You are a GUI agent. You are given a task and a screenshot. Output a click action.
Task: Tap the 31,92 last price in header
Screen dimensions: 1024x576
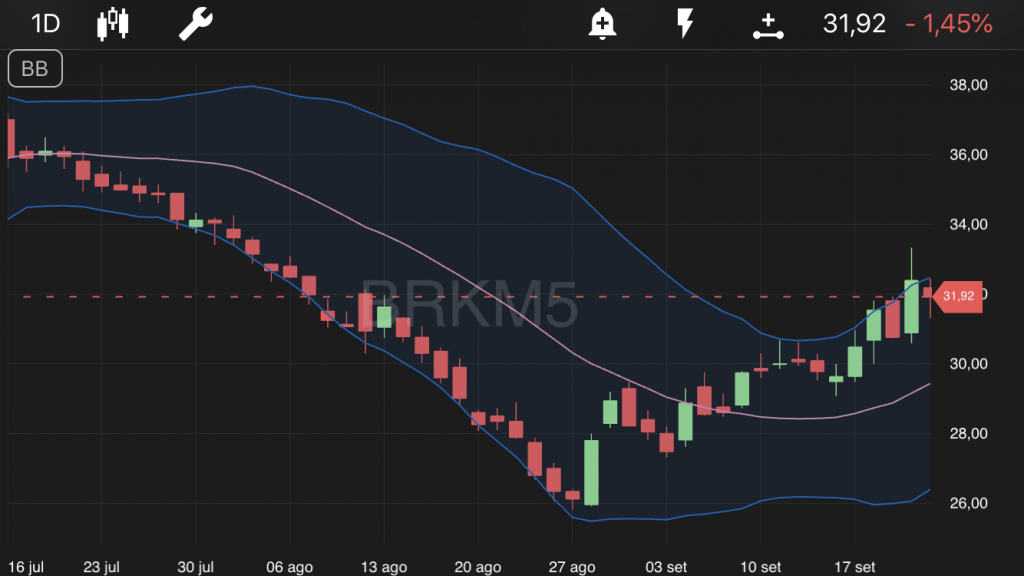pos(854,24)
